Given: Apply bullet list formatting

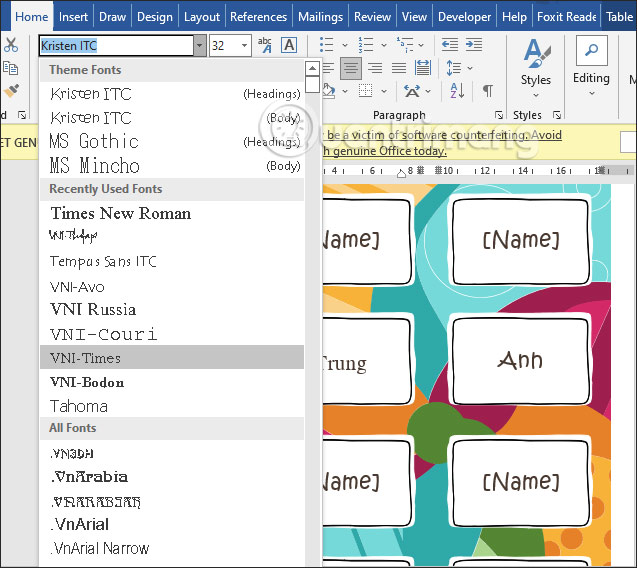Looking at the screenshot, I should click(x=327, y=45).
